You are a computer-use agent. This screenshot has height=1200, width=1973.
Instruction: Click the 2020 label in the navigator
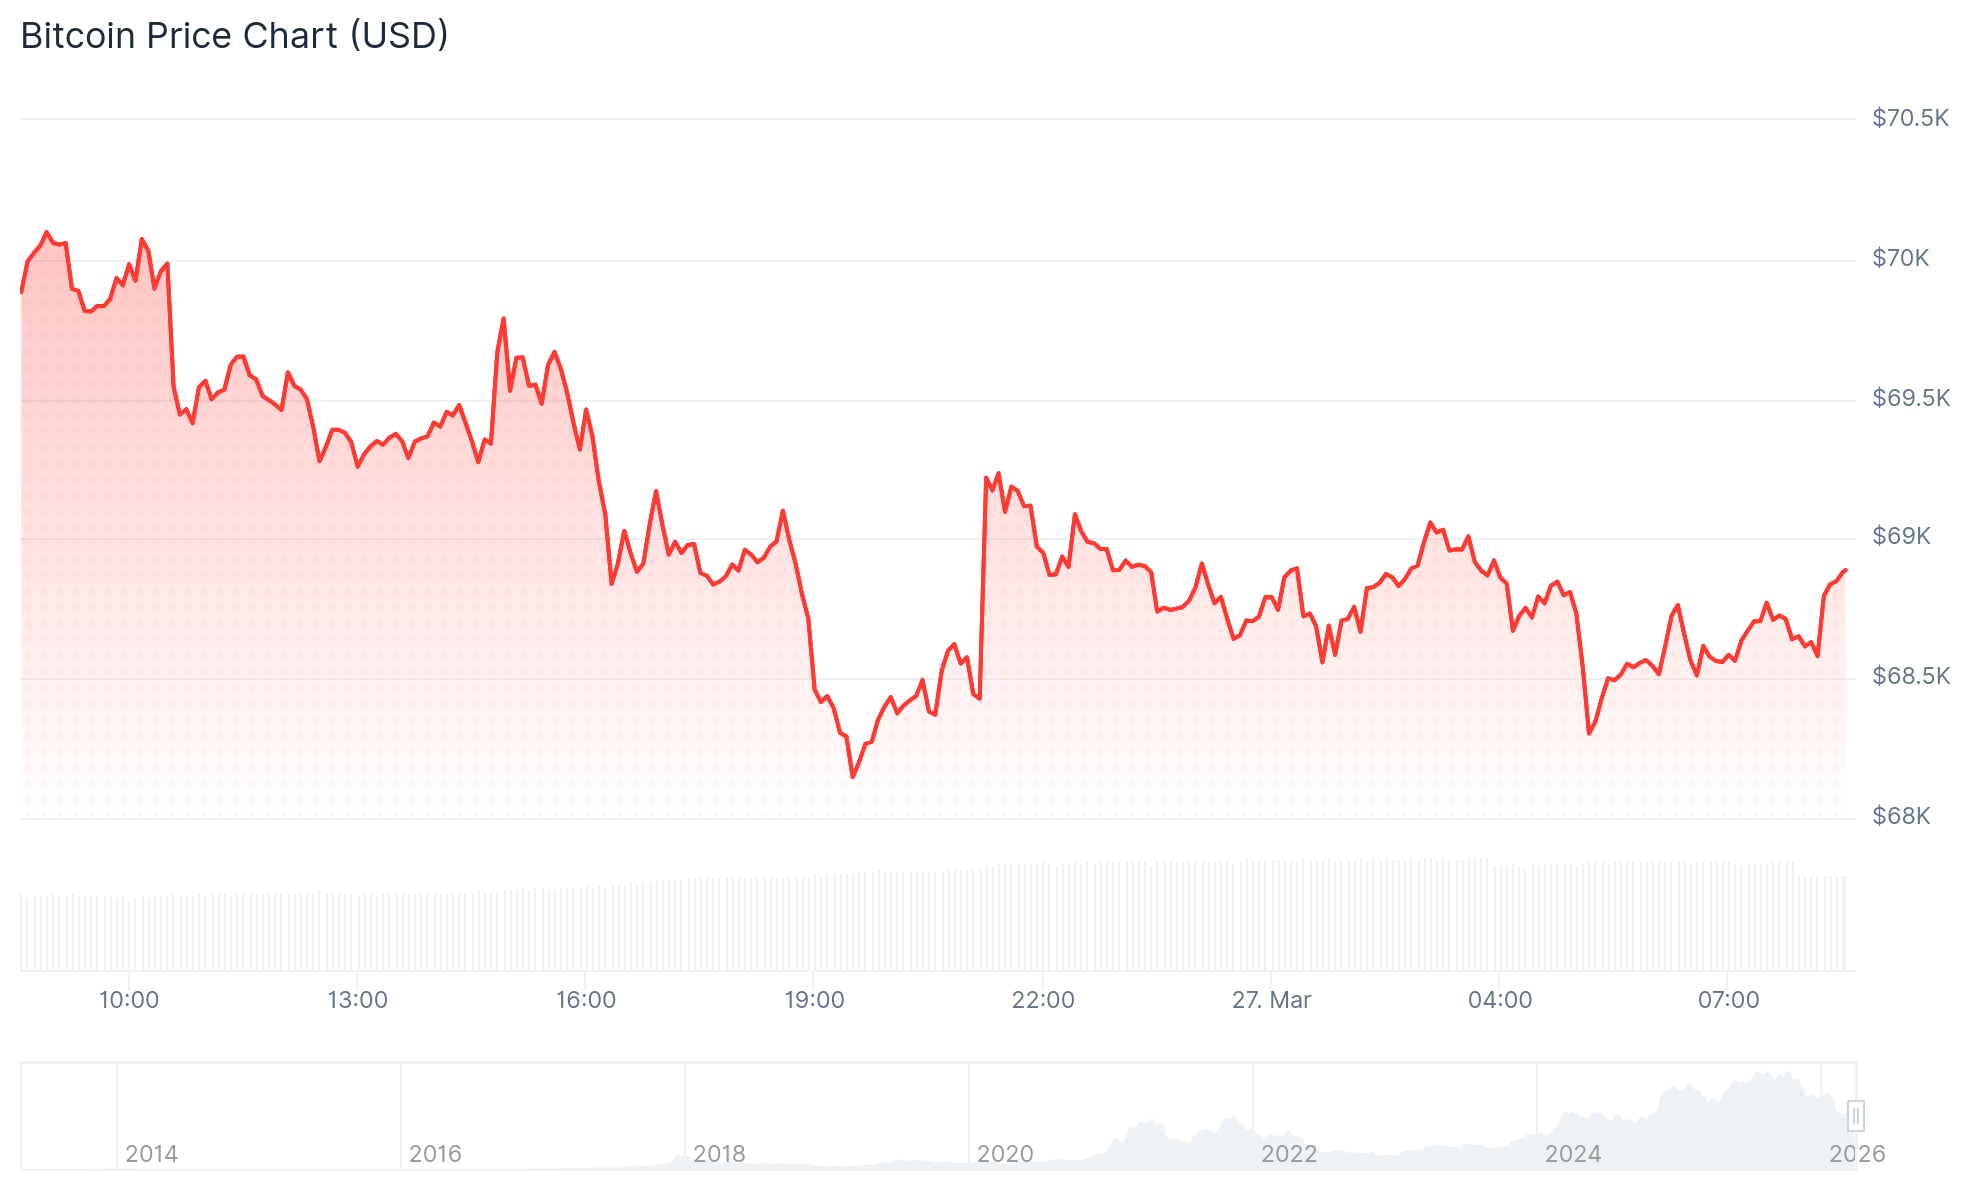tap(1004, 1154)
